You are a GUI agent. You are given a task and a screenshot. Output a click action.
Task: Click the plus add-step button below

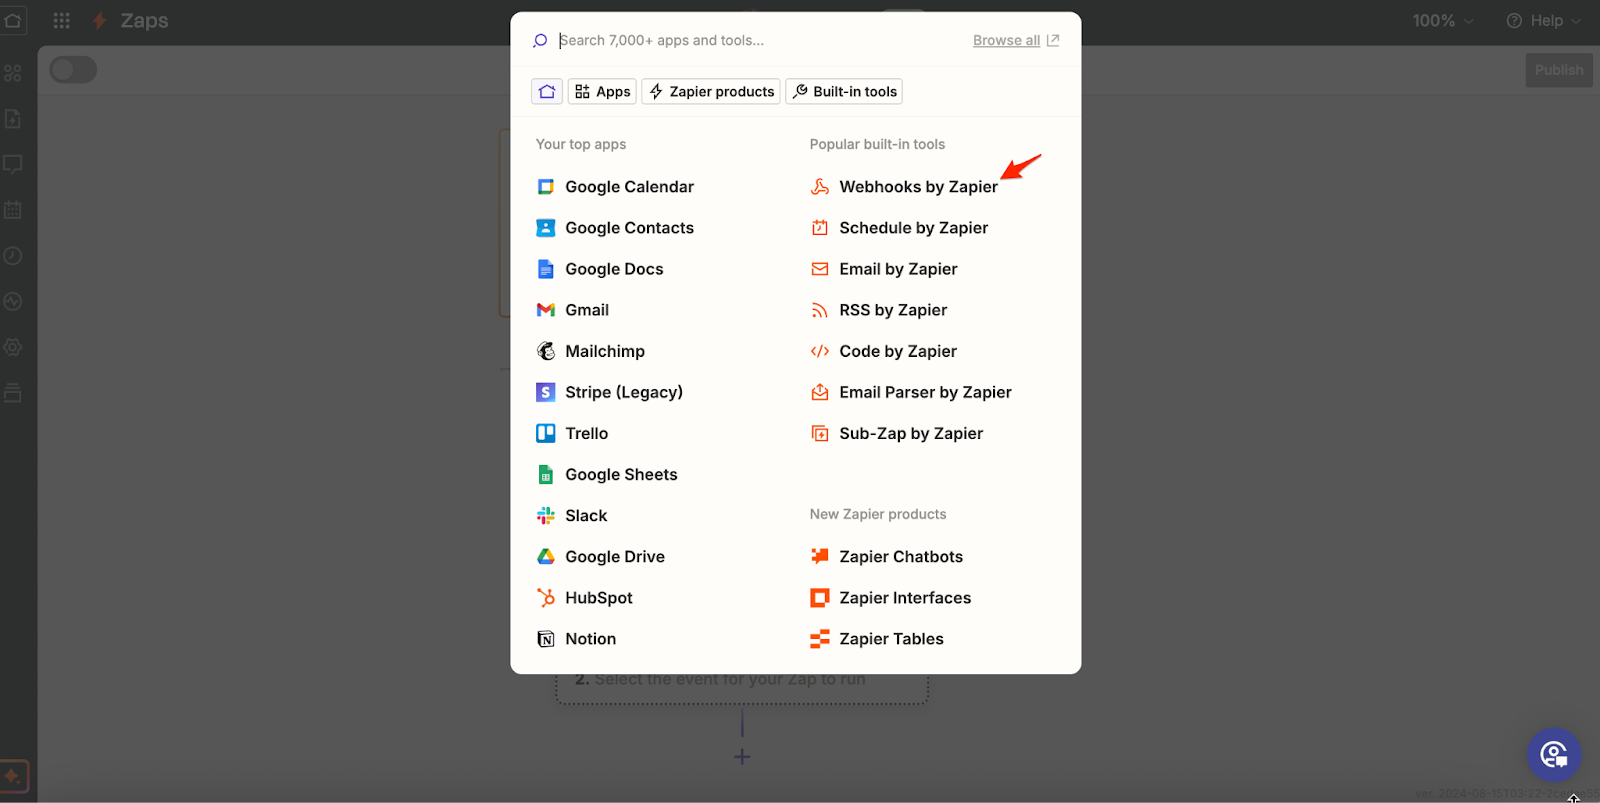coord(742,757)
